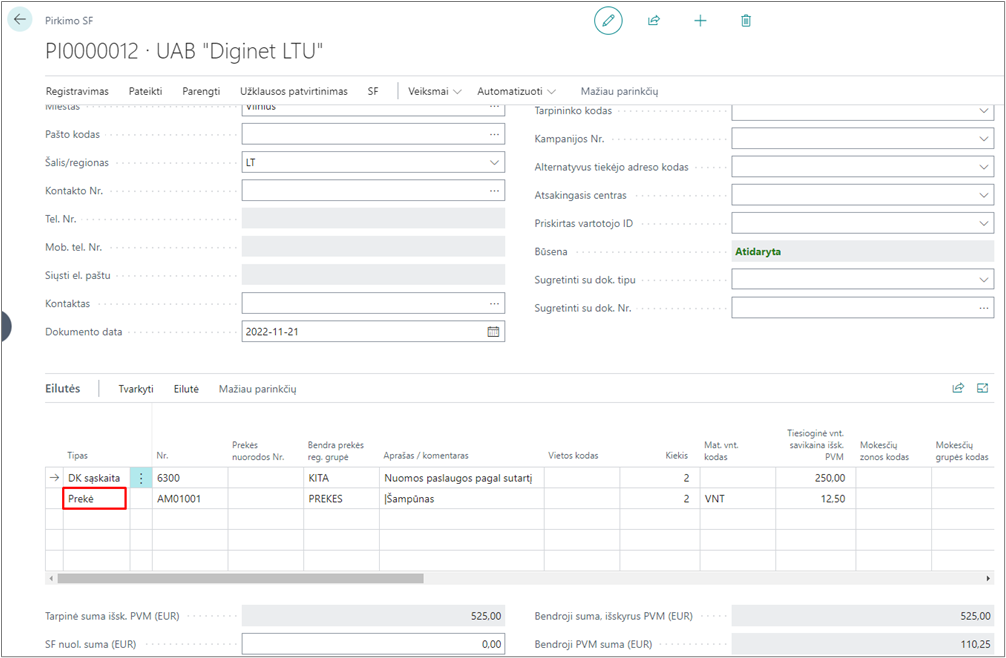1006x658 pixels.
Task: Open Eilutė menu in lines section
Action: click(x=186, y=389)
